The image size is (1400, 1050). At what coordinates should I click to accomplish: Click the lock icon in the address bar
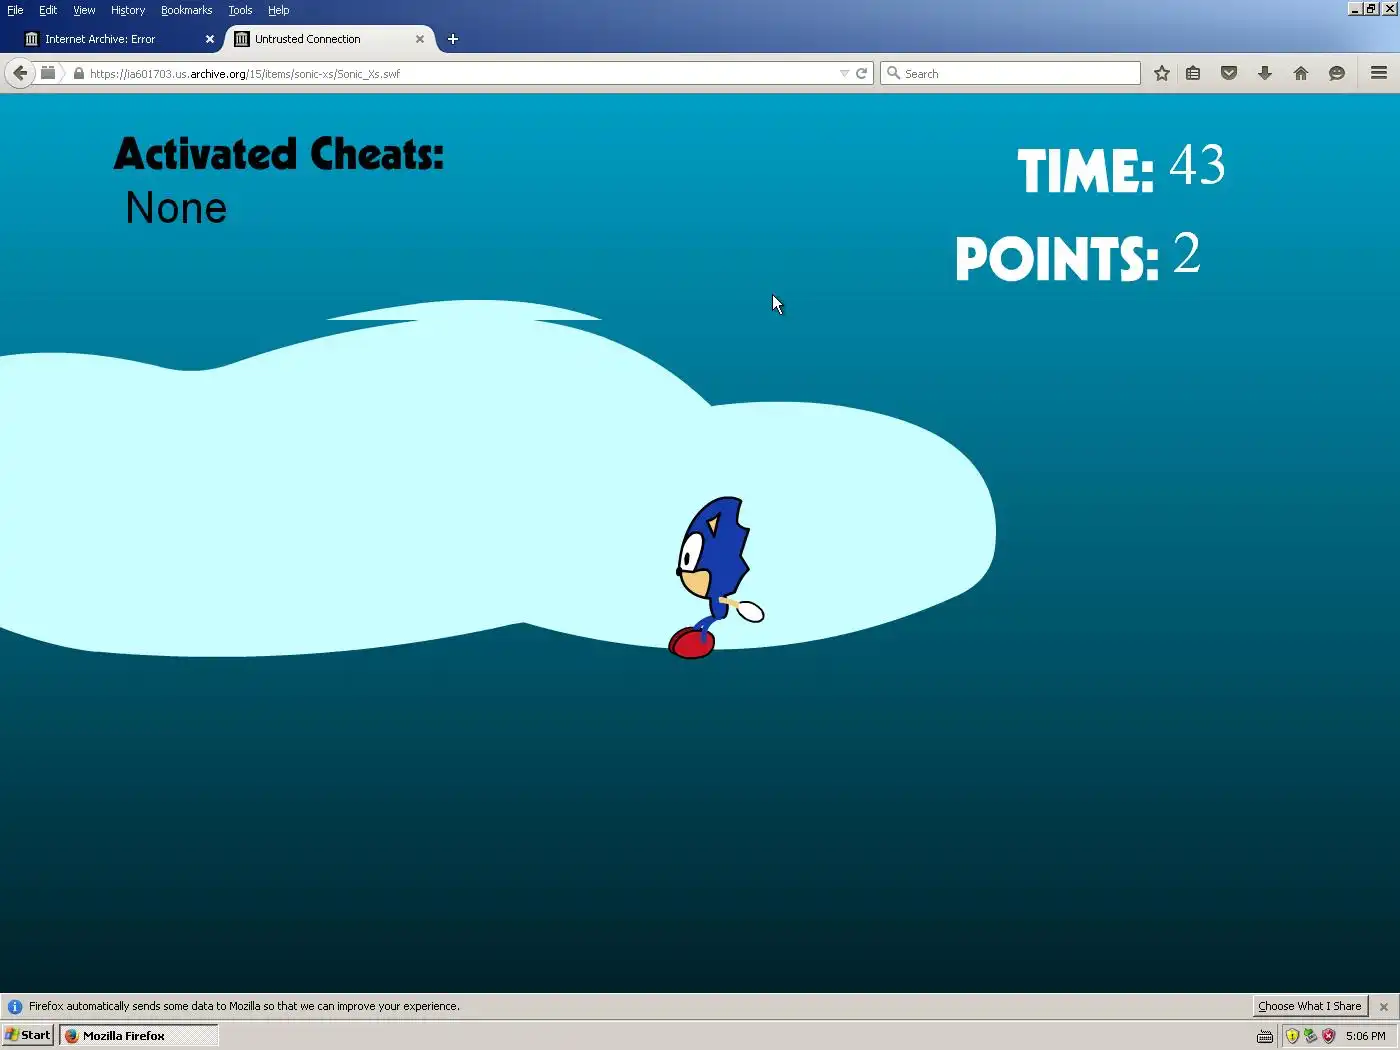point(79,73)
